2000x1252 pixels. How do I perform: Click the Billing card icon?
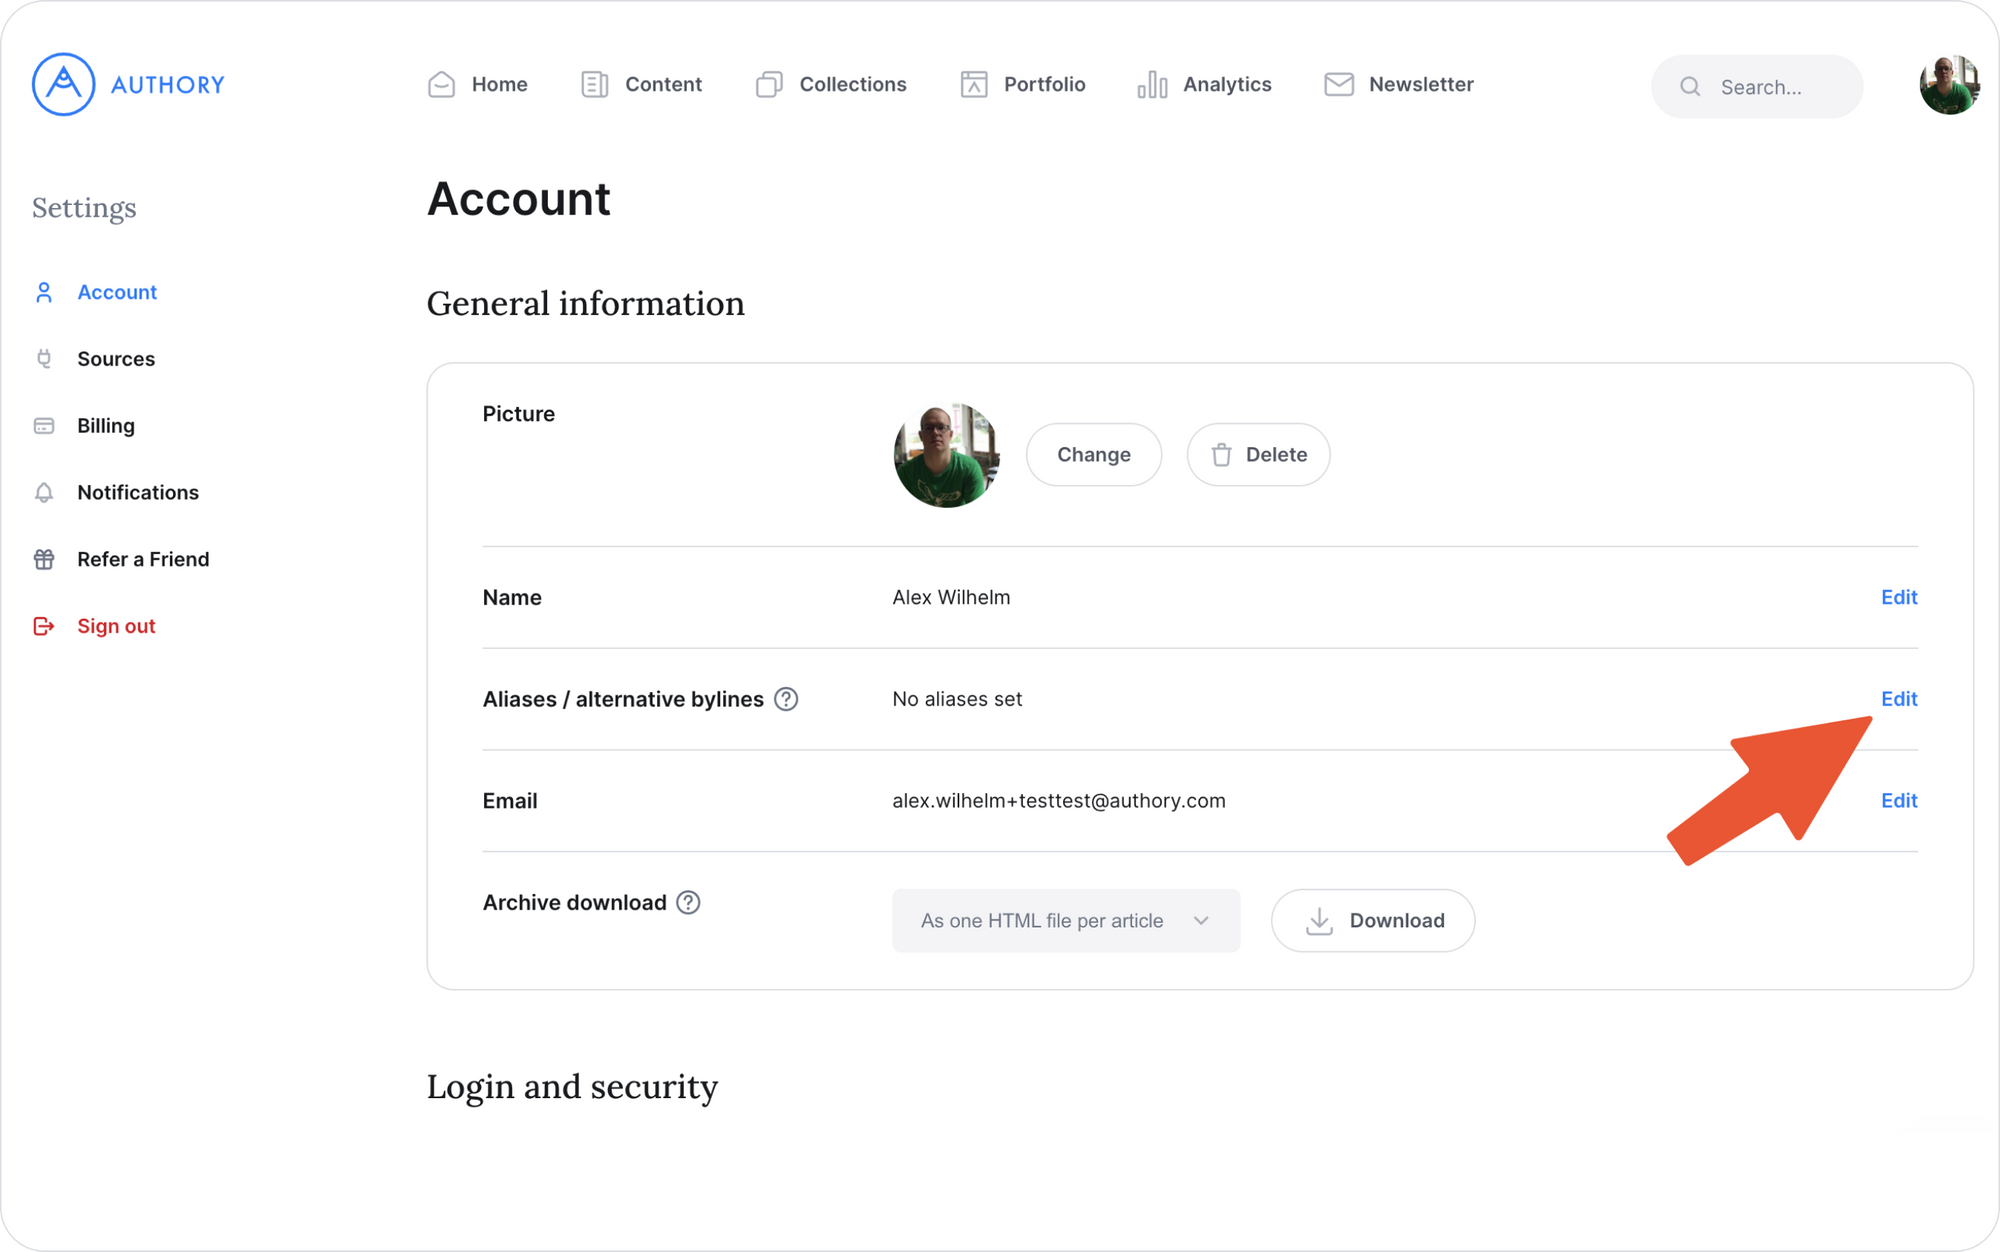click(44, 425)
